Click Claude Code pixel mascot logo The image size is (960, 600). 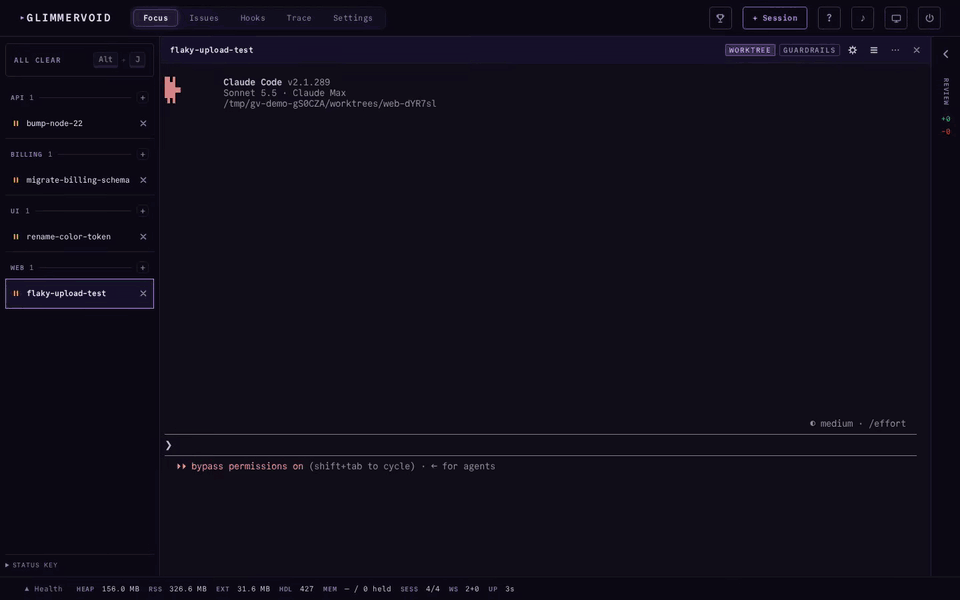[x=172, y=90]
